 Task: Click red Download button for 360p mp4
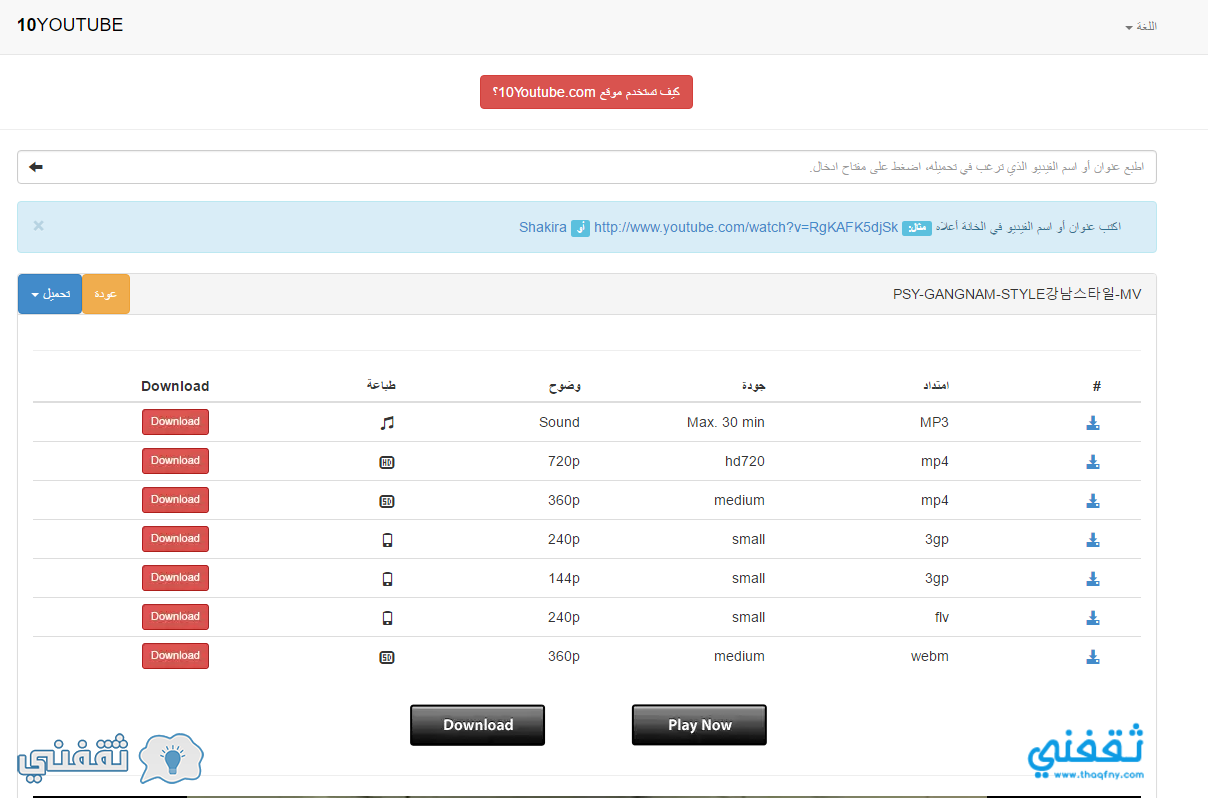(x=175, y=500)
